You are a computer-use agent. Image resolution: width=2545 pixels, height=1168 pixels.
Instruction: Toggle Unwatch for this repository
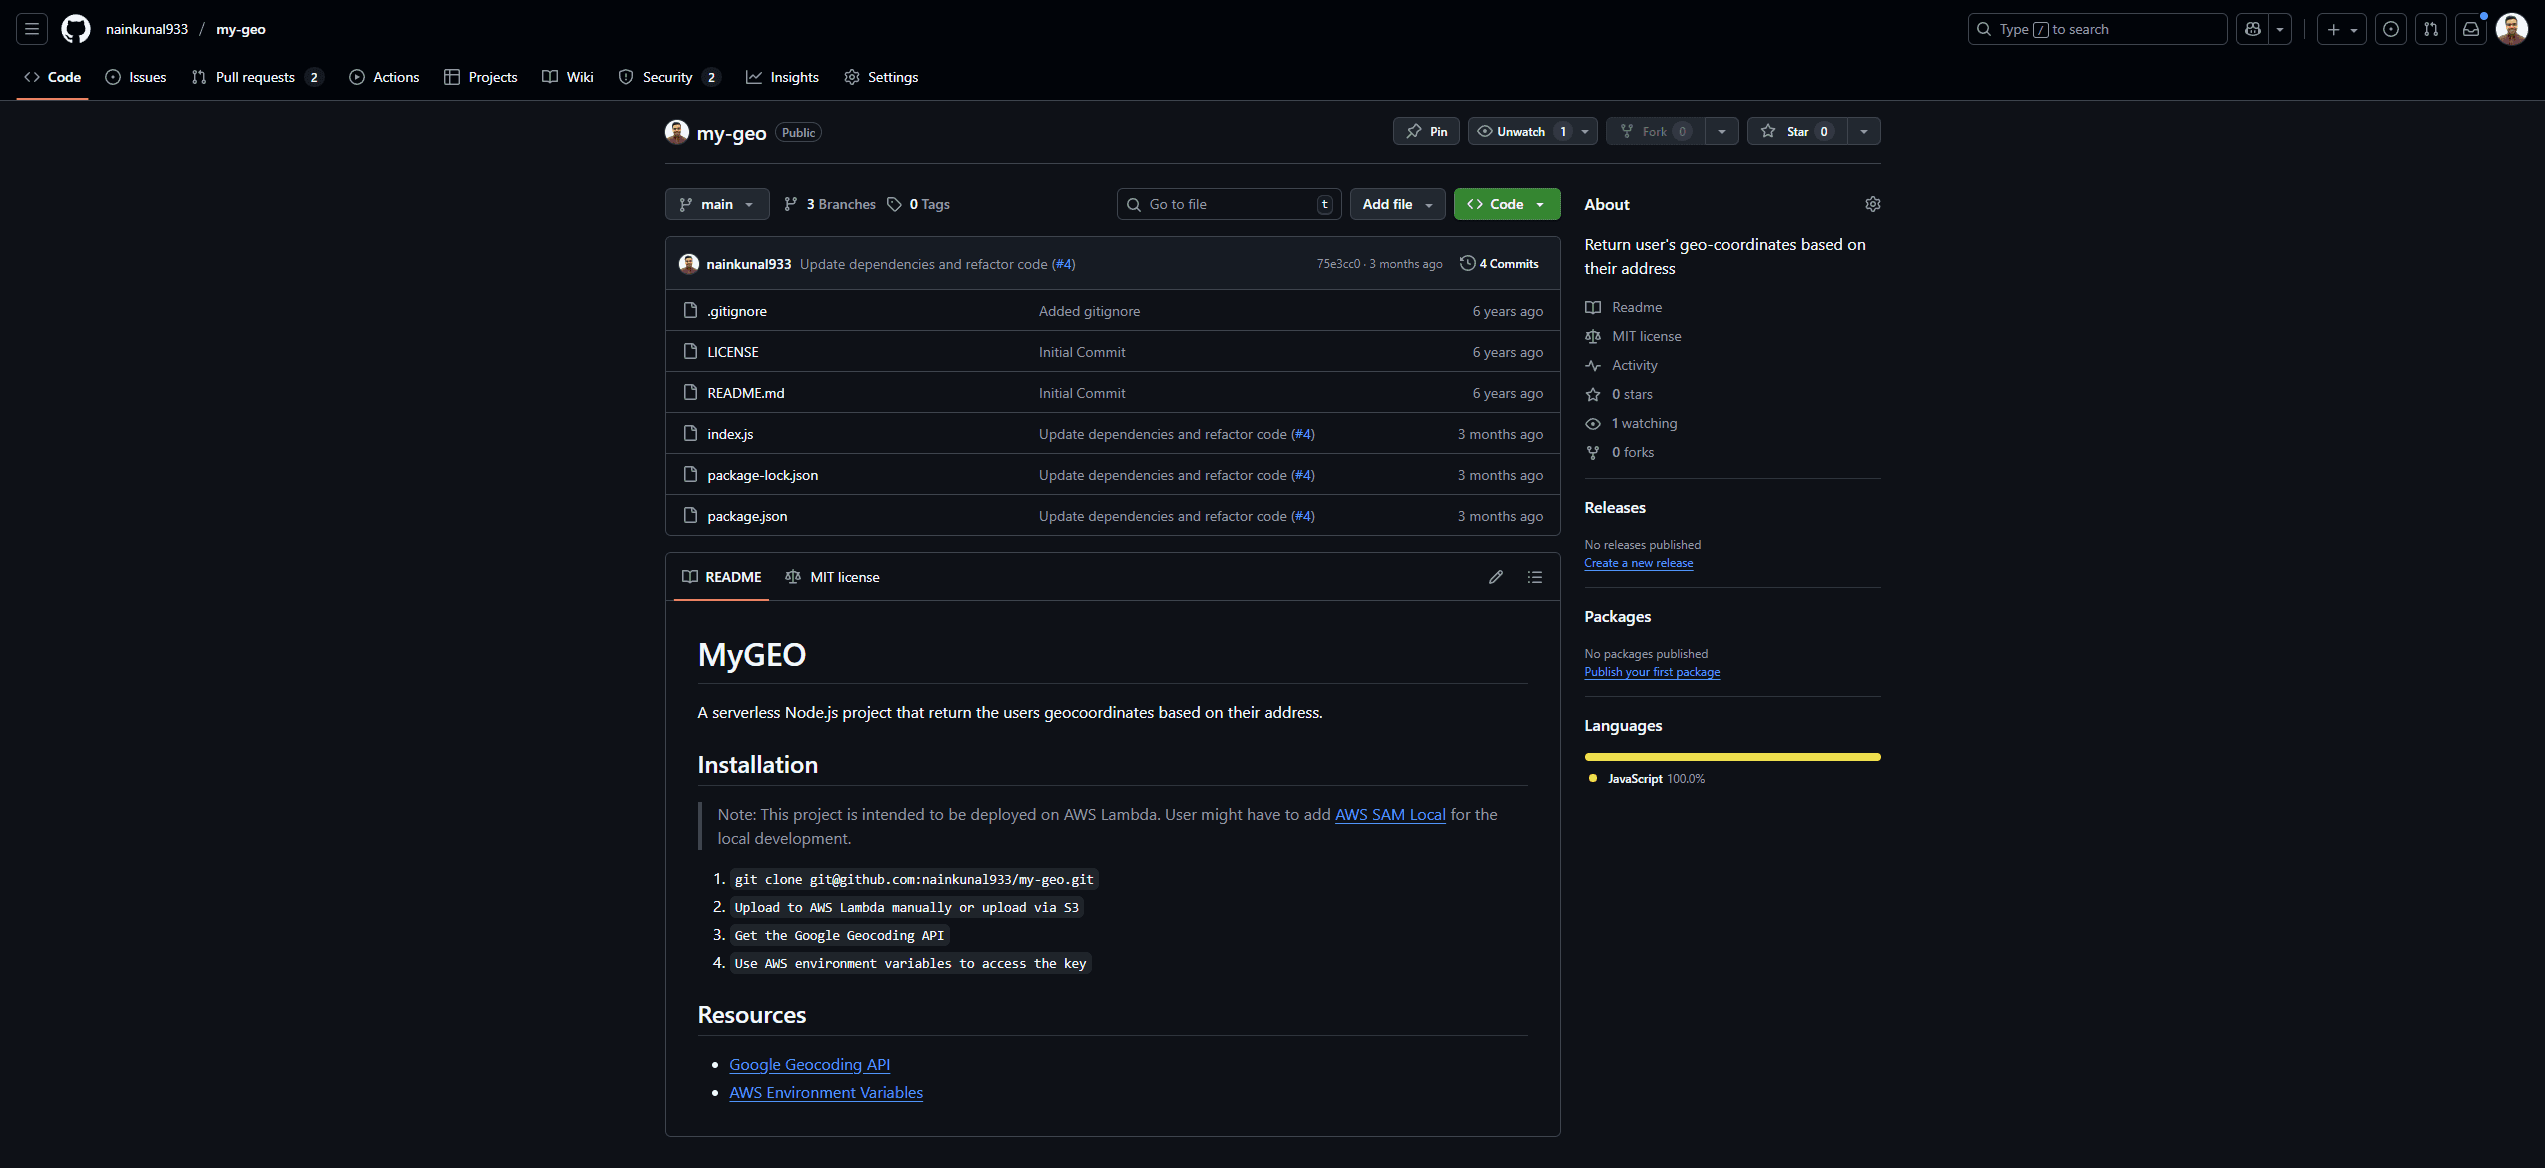point(1520,132)
